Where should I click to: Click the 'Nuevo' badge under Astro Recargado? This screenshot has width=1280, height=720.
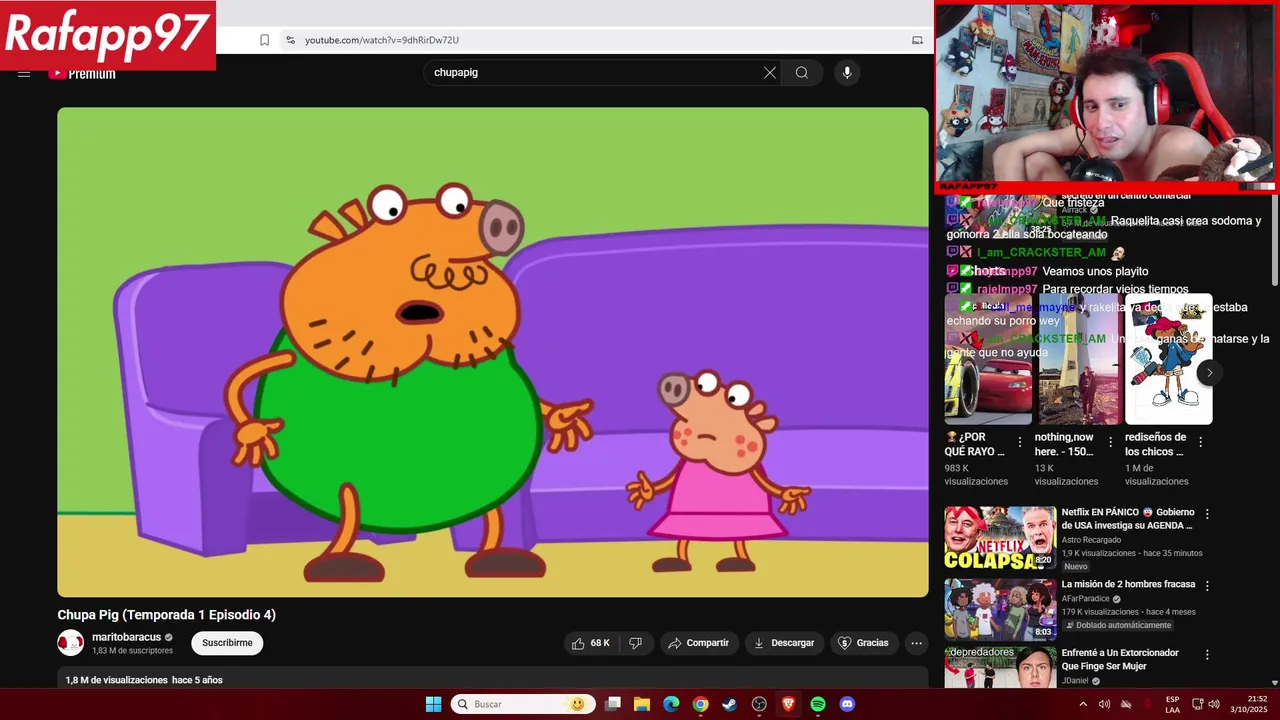click(x=1076, y=566)
